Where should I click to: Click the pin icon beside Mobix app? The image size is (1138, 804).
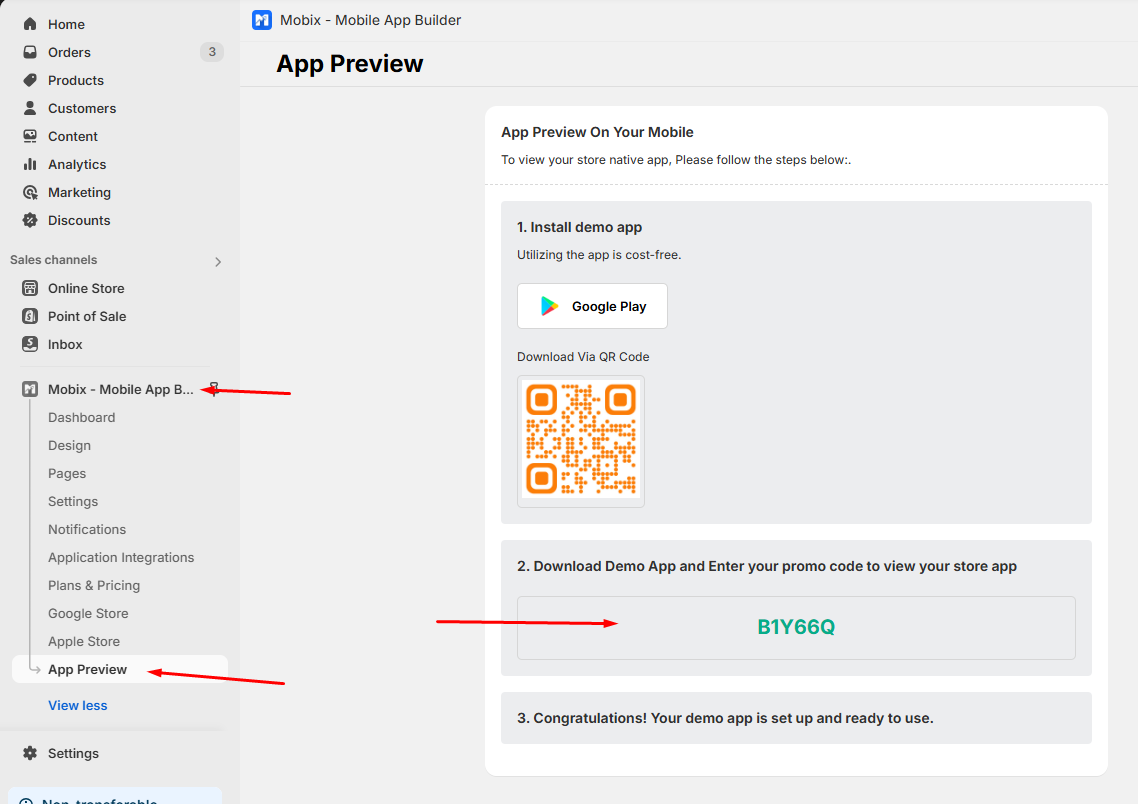pyautogui.click(x=213, y=389)
